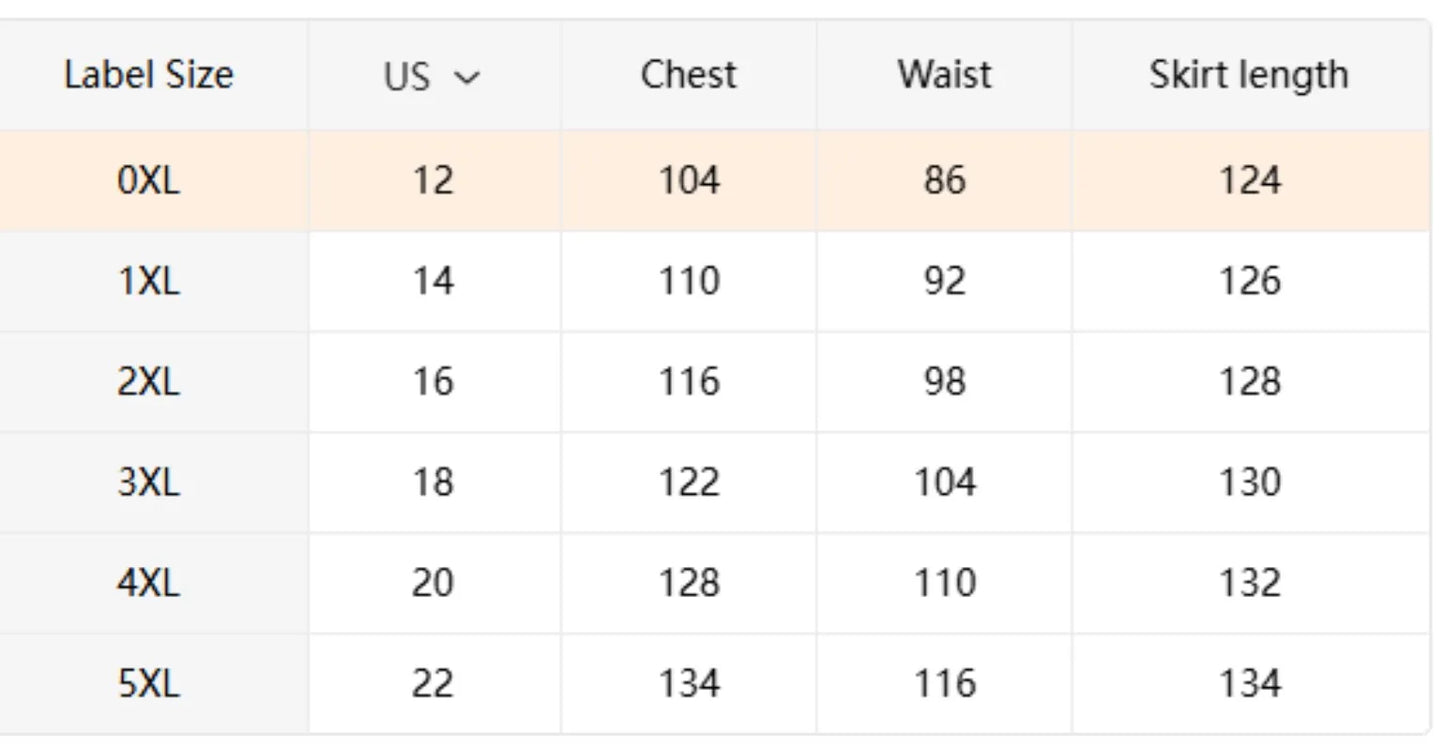Select the 2XL label size cell
Screen dimensions: 1445x751
[149, 382]
